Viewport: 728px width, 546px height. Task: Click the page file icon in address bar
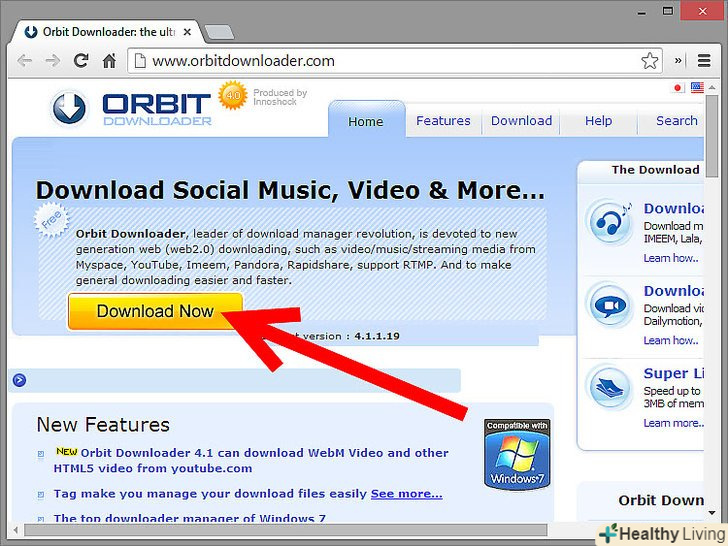140,61
